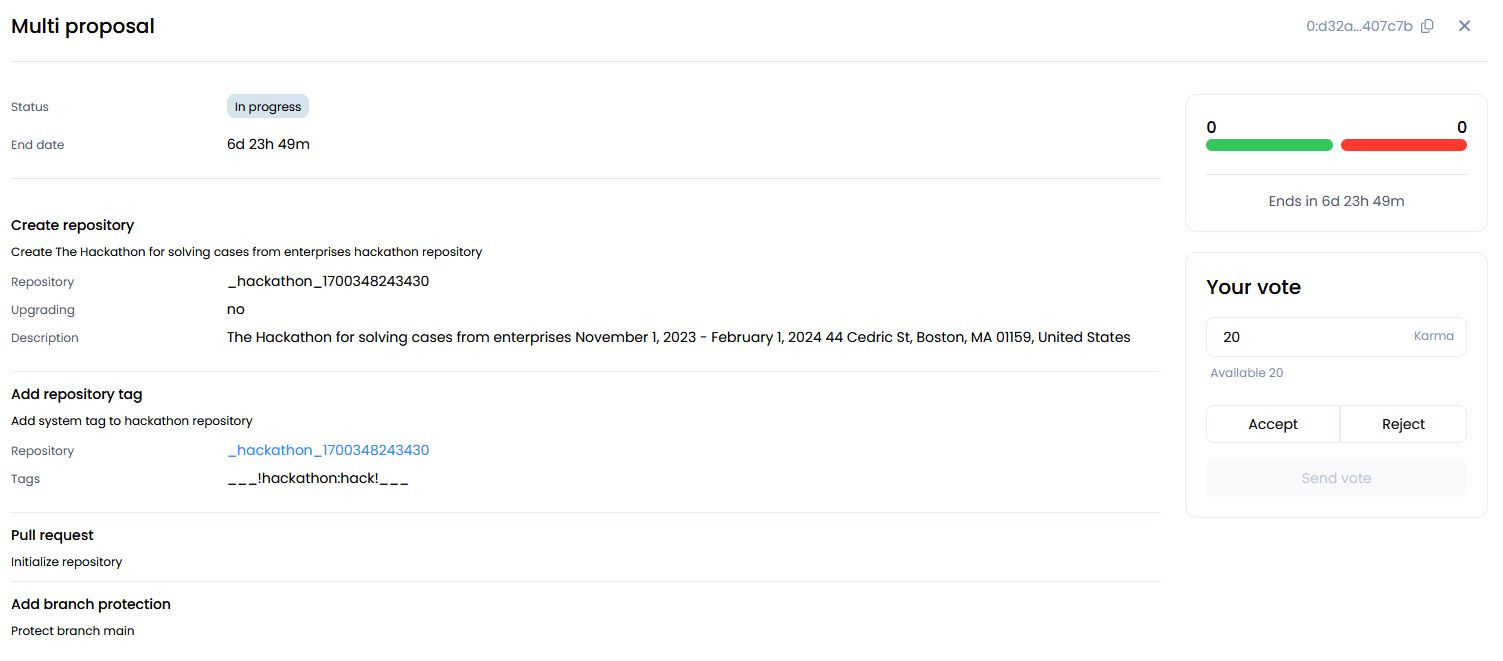The image size is (1503, 661).
Task: Open the blue _hackathon_1700348243430 repository link
Action: click(328, 450)
